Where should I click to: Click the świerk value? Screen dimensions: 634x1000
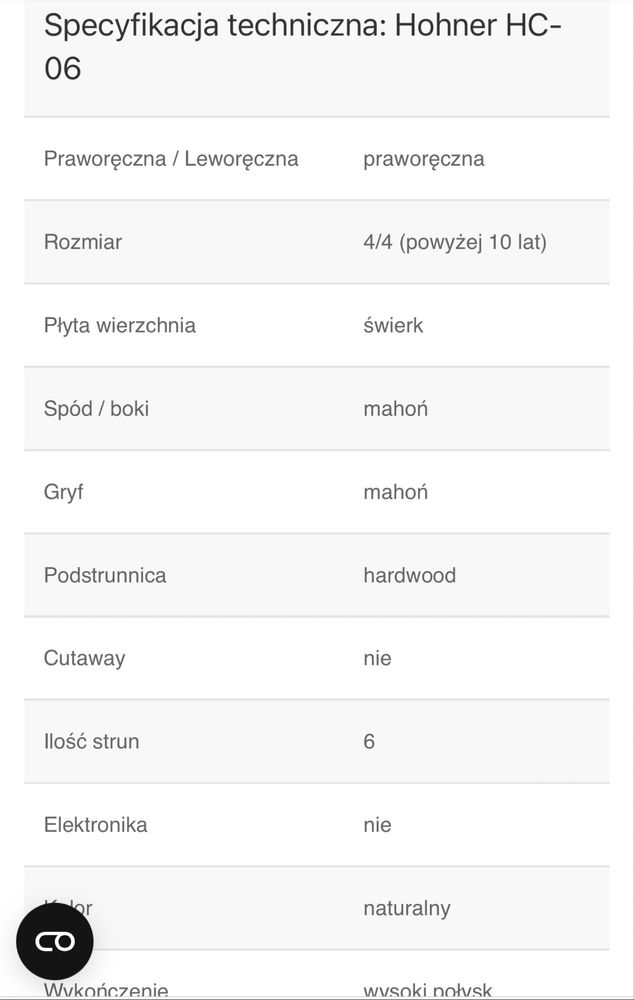click(x=393, y=325)
